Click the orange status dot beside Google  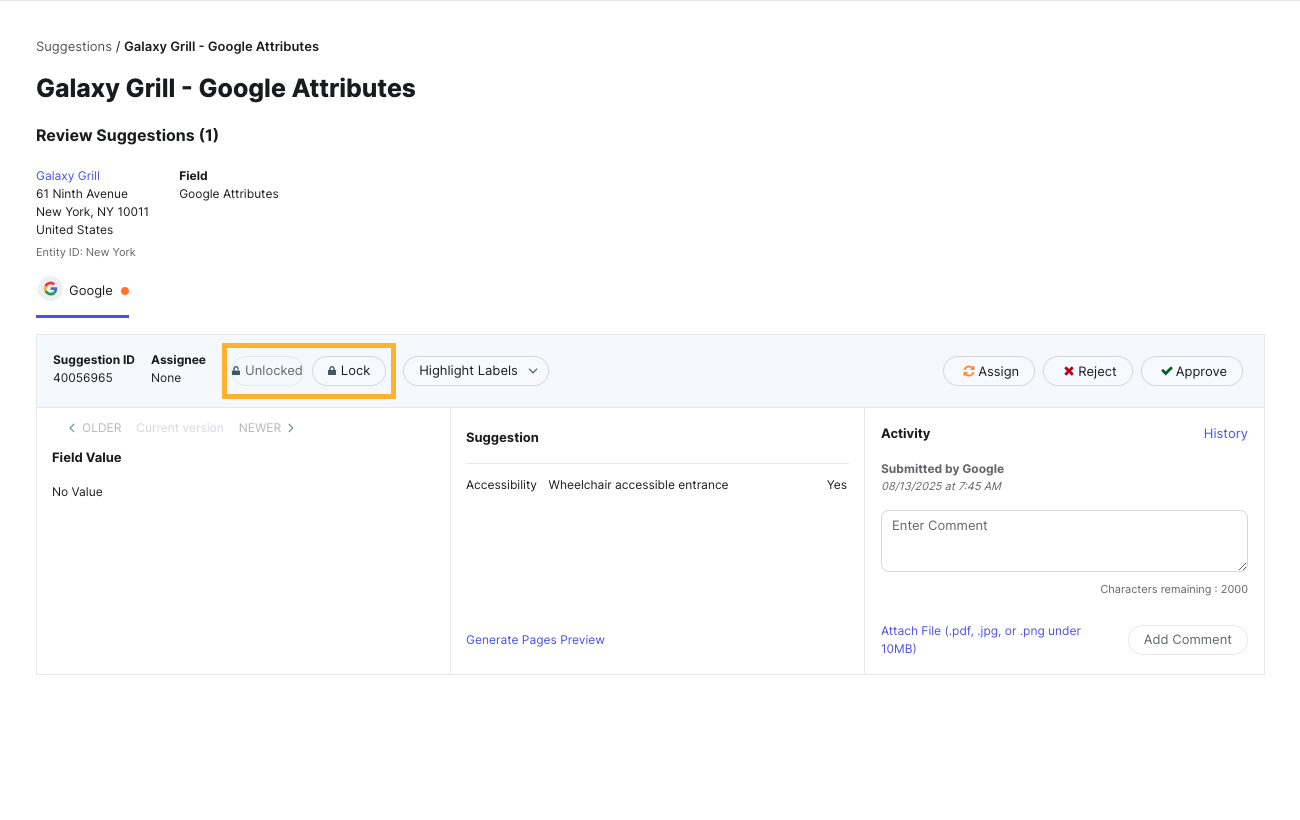pyautogui.click(x=125, y=291)
